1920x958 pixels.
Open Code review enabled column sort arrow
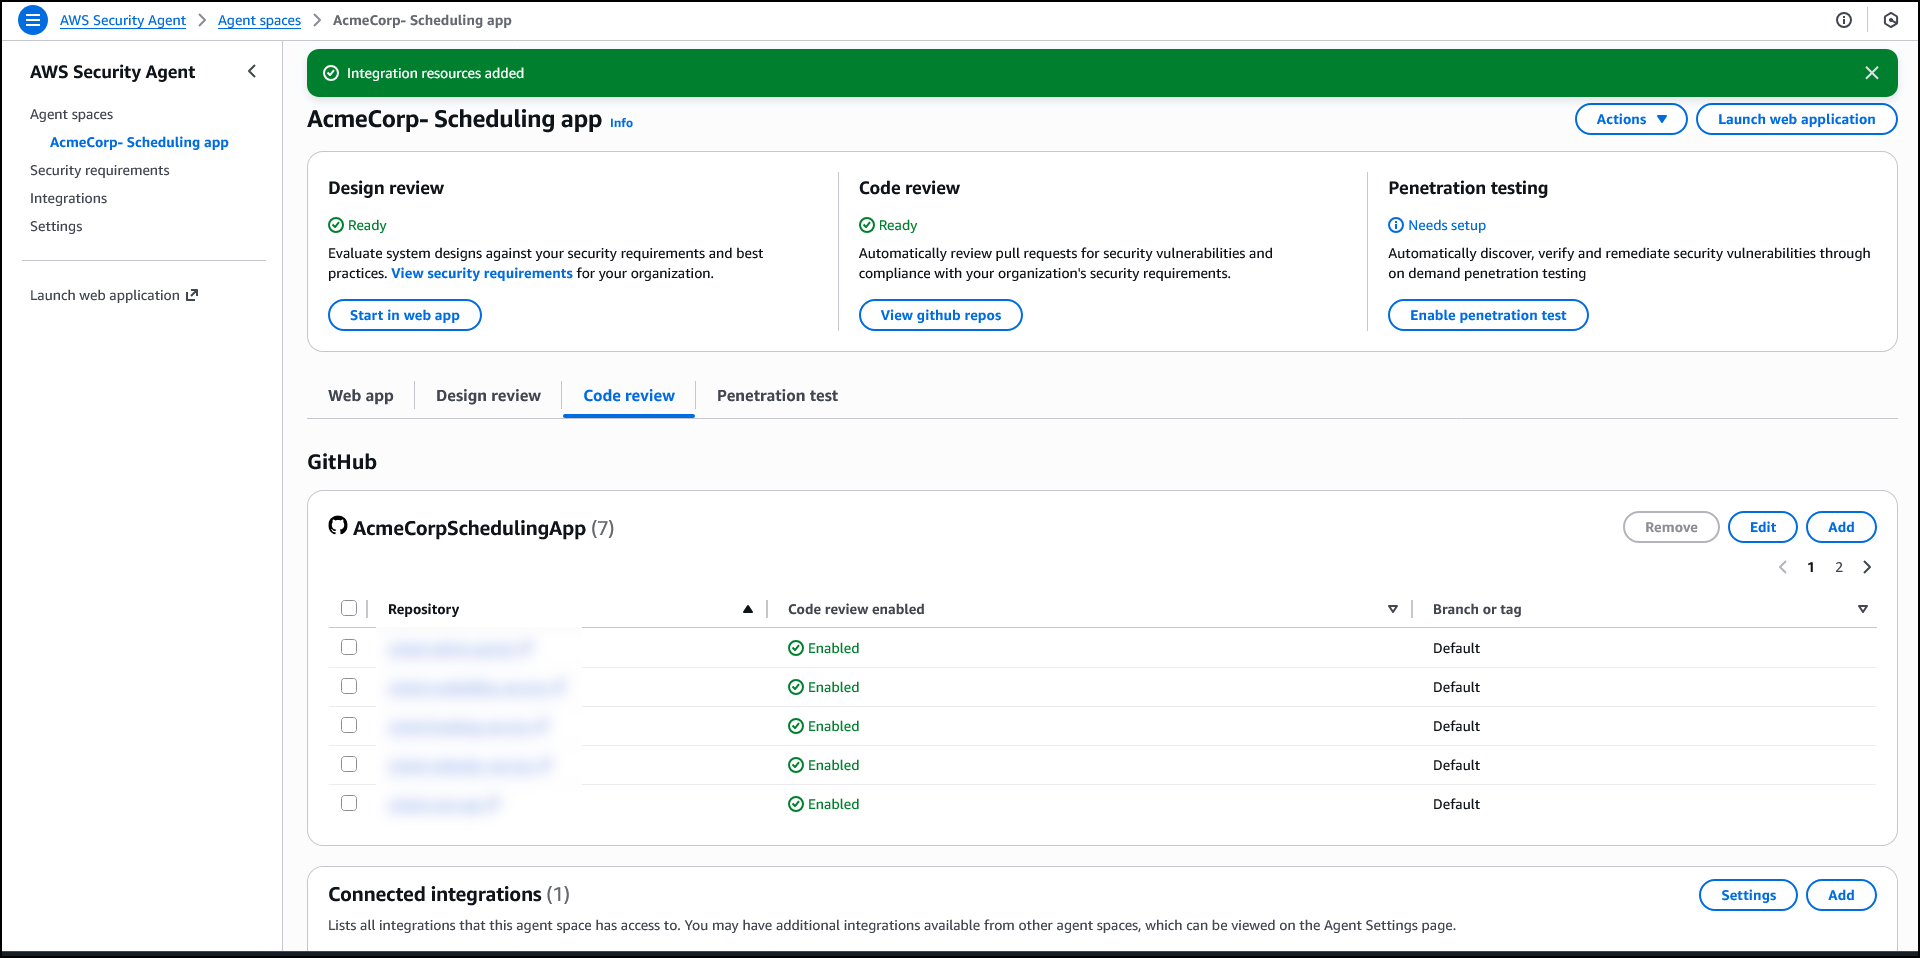tap(1392, 609)
